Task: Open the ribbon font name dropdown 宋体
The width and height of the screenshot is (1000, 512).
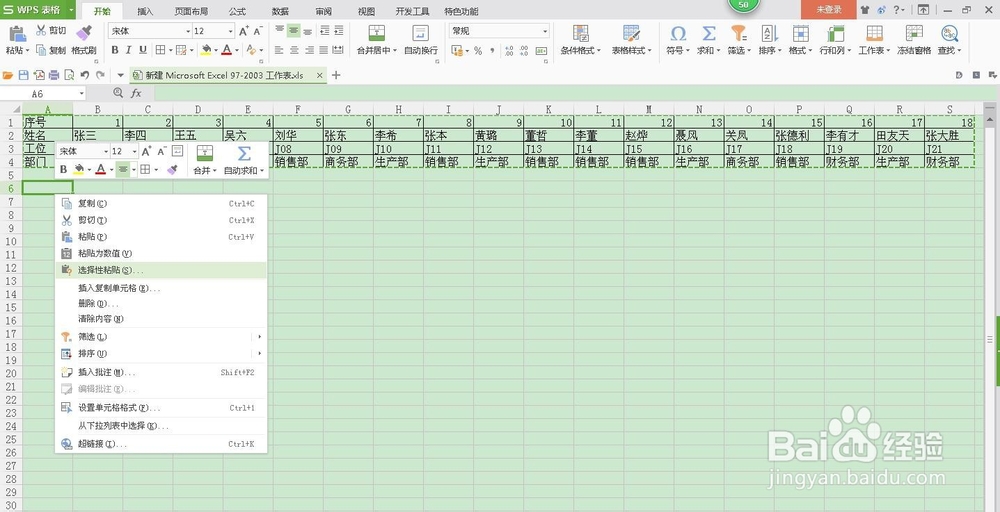Action: 188,31
